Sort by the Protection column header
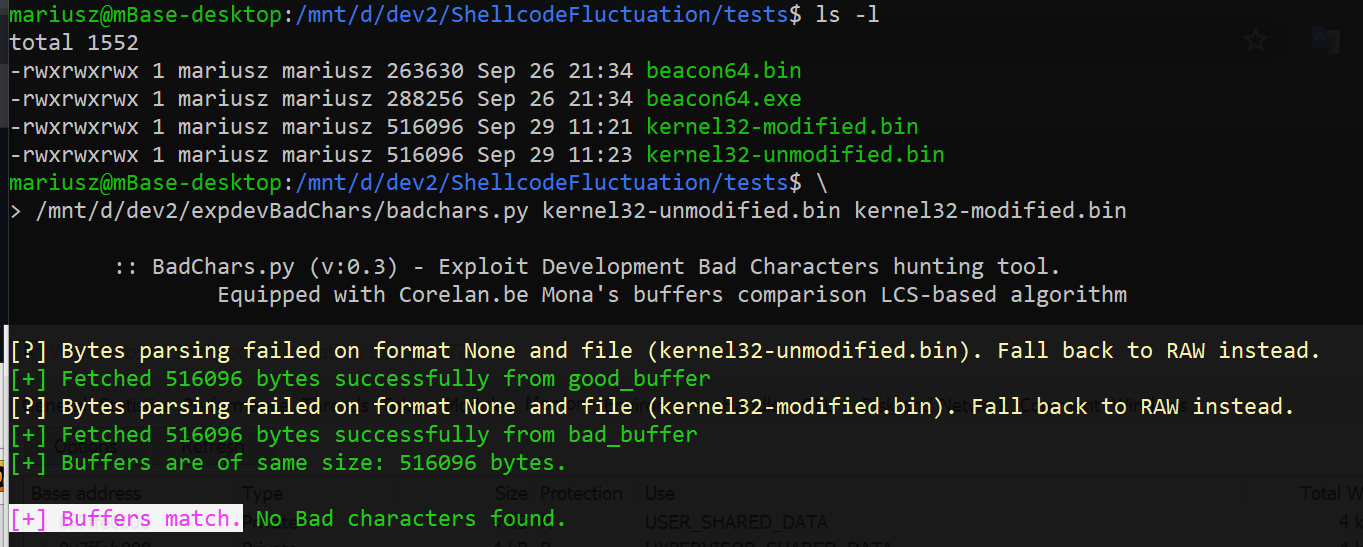 click(581, 494)
